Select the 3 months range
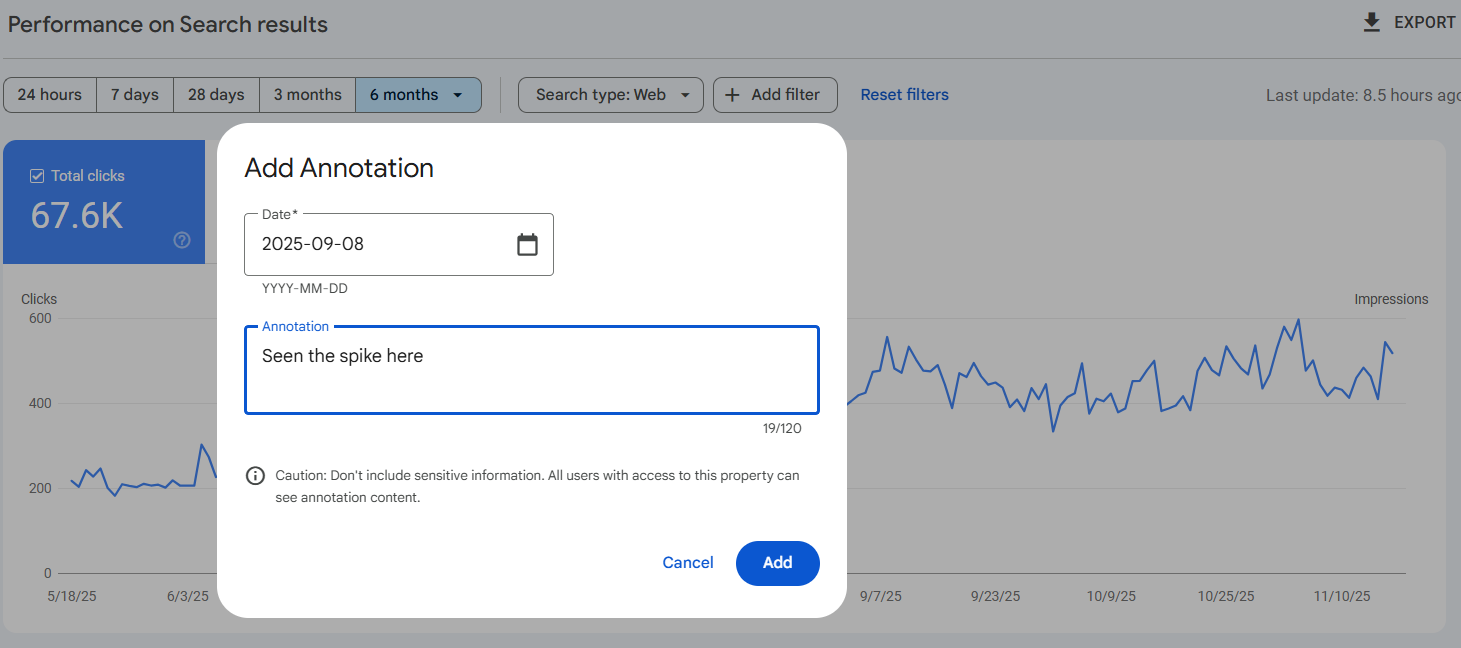This screenshot has width=1461, height=648. pyautogui.click(x=308, y=95)
